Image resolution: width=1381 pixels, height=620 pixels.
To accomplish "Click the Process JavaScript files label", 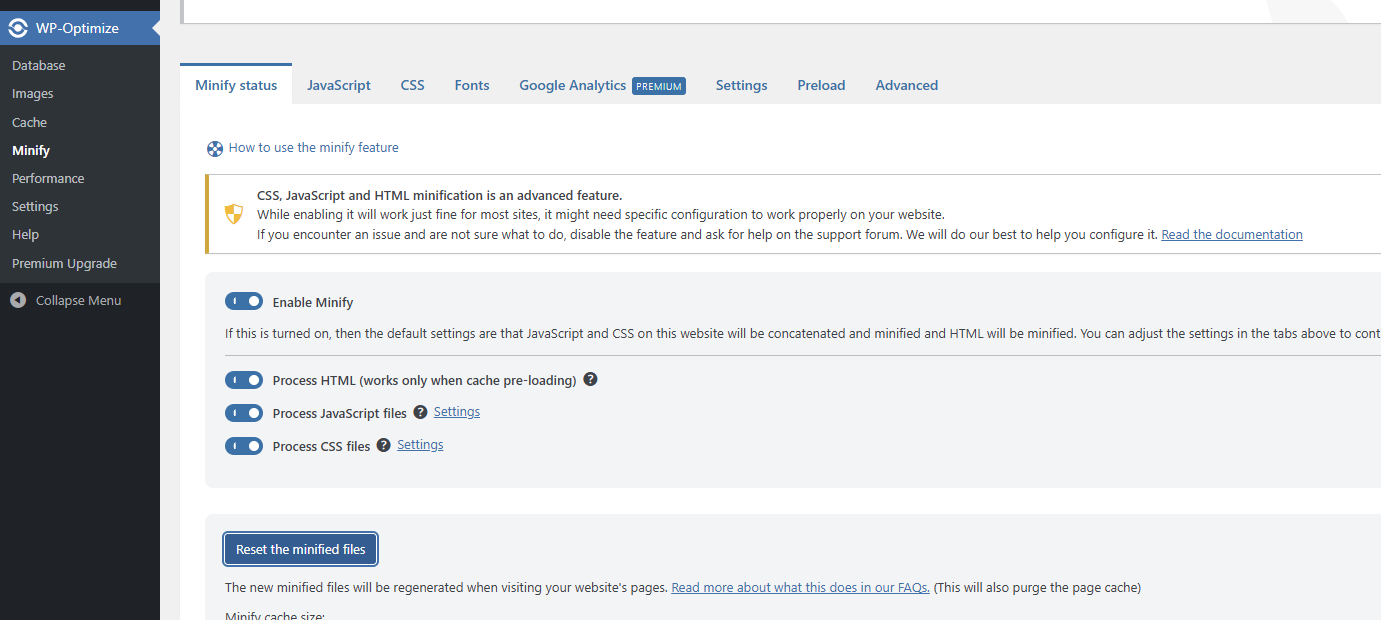I will coord(340,413).
